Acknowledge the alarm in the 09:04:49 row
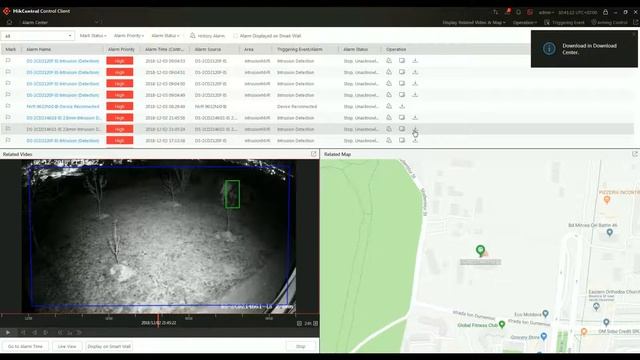 tap(389, 95)
